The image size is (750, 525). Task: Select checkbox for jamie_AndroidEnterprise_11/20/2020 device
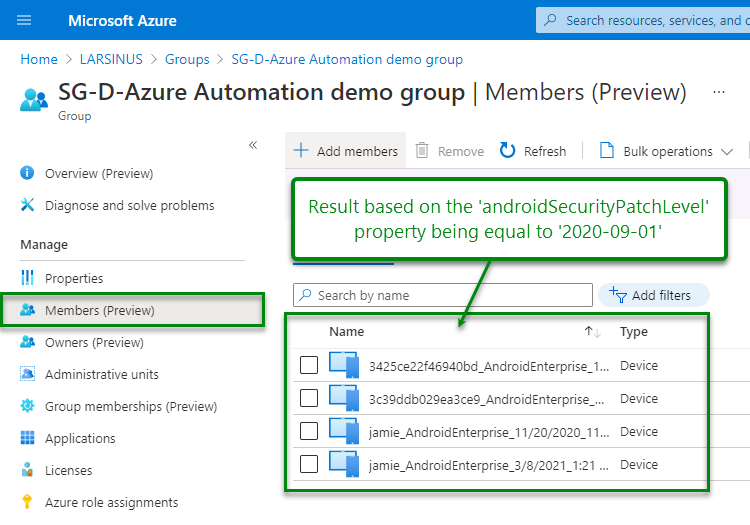pos(309,431)
